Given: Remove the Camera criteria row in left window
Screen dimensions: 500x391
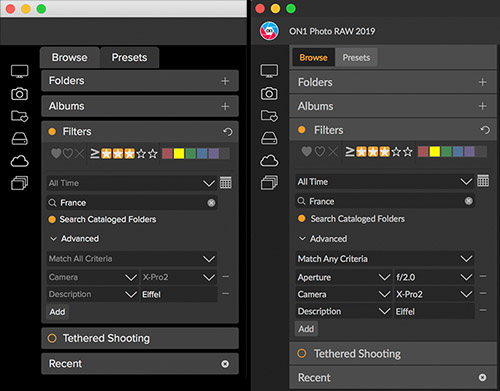Looking at the screenshot, I should coord(226,277).
